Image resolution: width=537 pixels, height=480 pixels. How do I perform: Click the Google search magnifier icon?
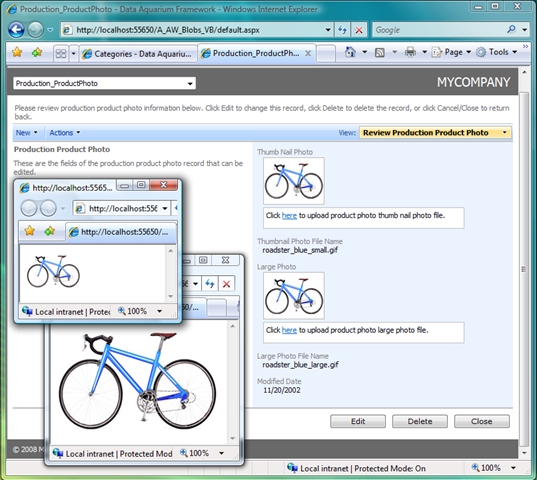[x=511, y=29]
